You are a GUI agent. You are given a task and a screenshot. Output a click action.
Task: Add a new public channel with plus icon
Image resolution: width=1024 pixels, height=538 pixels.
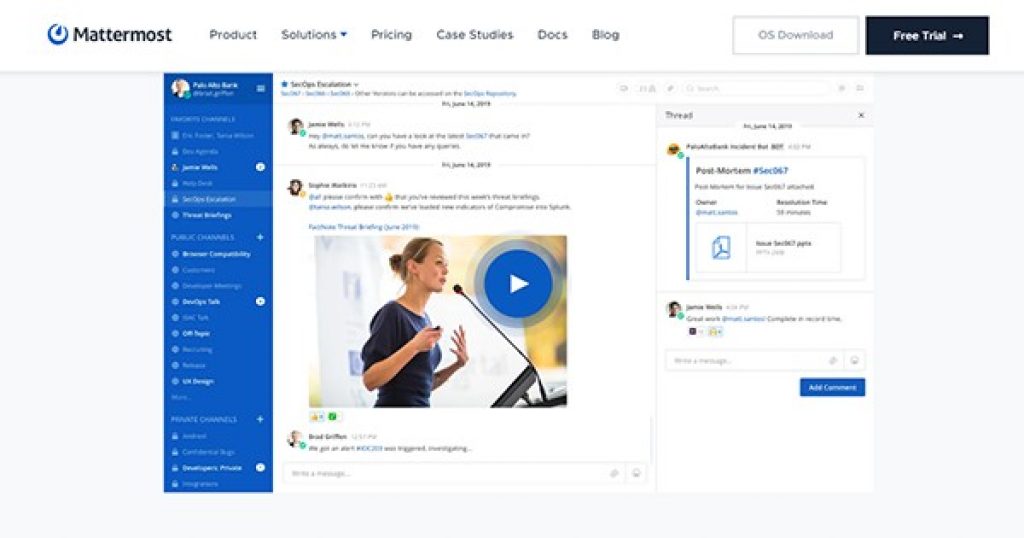tap(260, 237)
